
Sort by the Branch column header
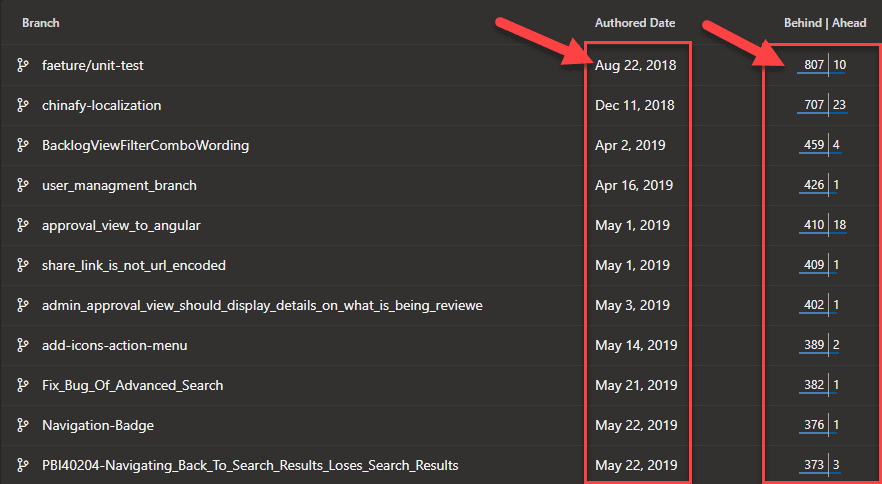tap(41, 22)
